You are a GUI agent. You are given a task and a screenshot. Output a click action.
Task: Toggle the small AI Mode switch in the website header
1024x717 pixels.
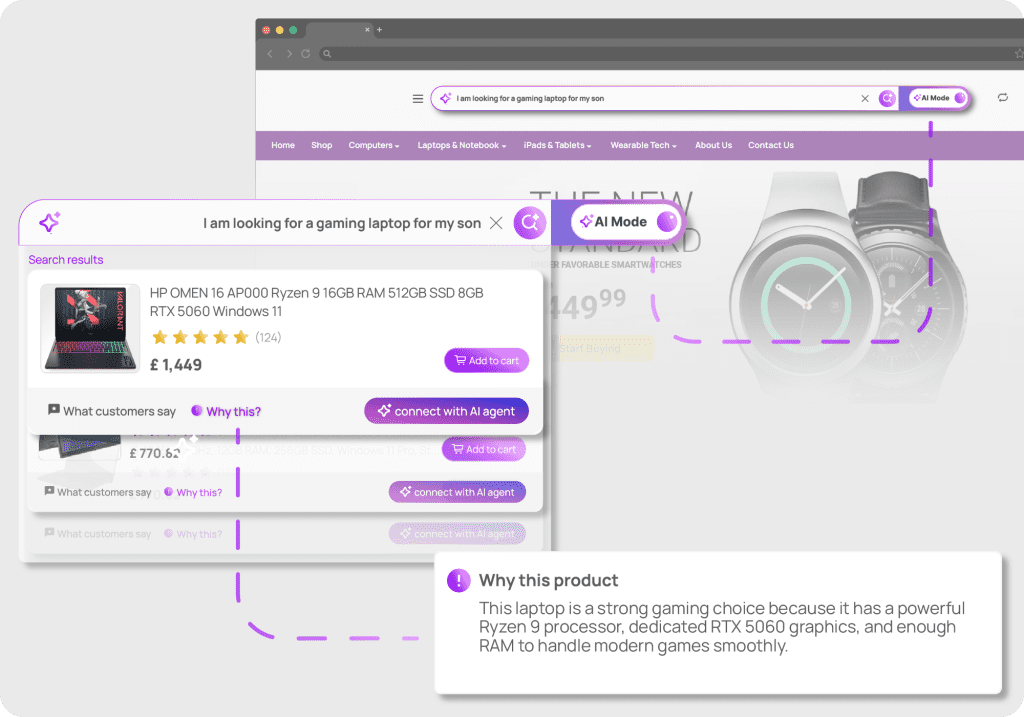pyautogui.click(x=959, y=98)
